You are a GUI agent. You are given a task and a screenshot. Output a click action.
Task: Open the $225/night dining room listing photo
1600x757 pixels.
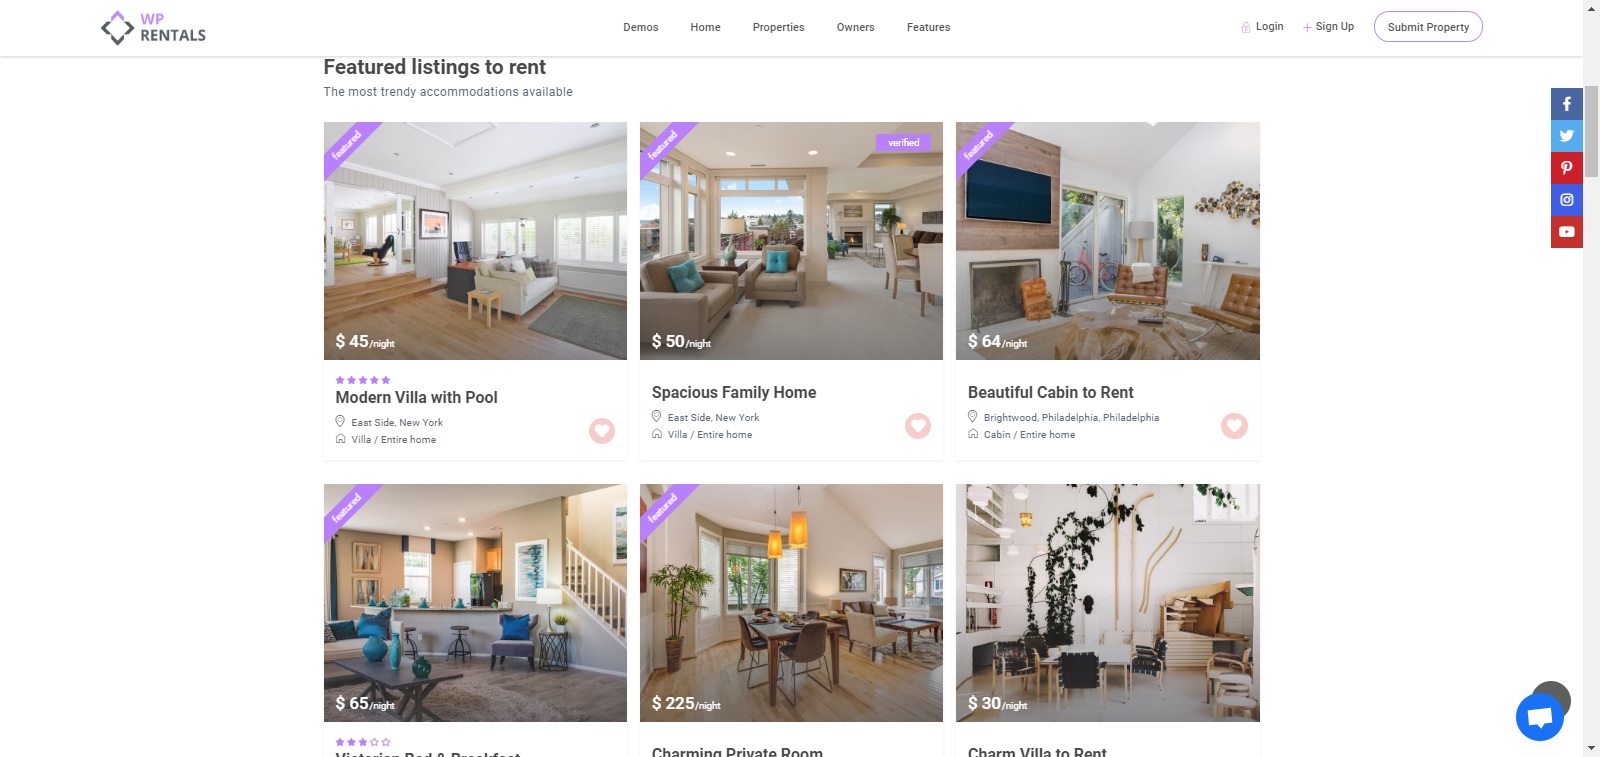pos(791,603)
